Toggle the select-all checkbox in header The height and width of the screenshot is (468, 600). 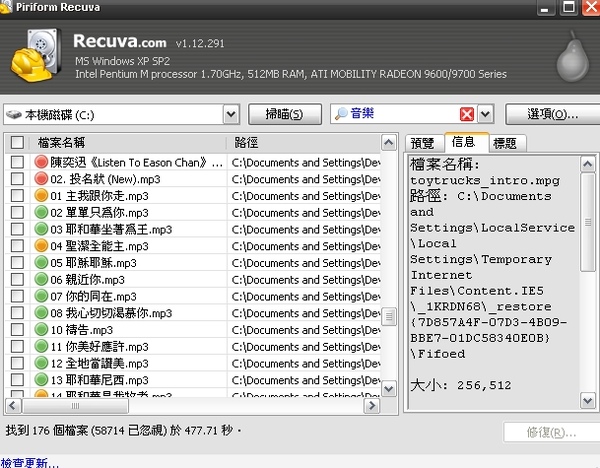pyautogui.click(x=17, y=143)
